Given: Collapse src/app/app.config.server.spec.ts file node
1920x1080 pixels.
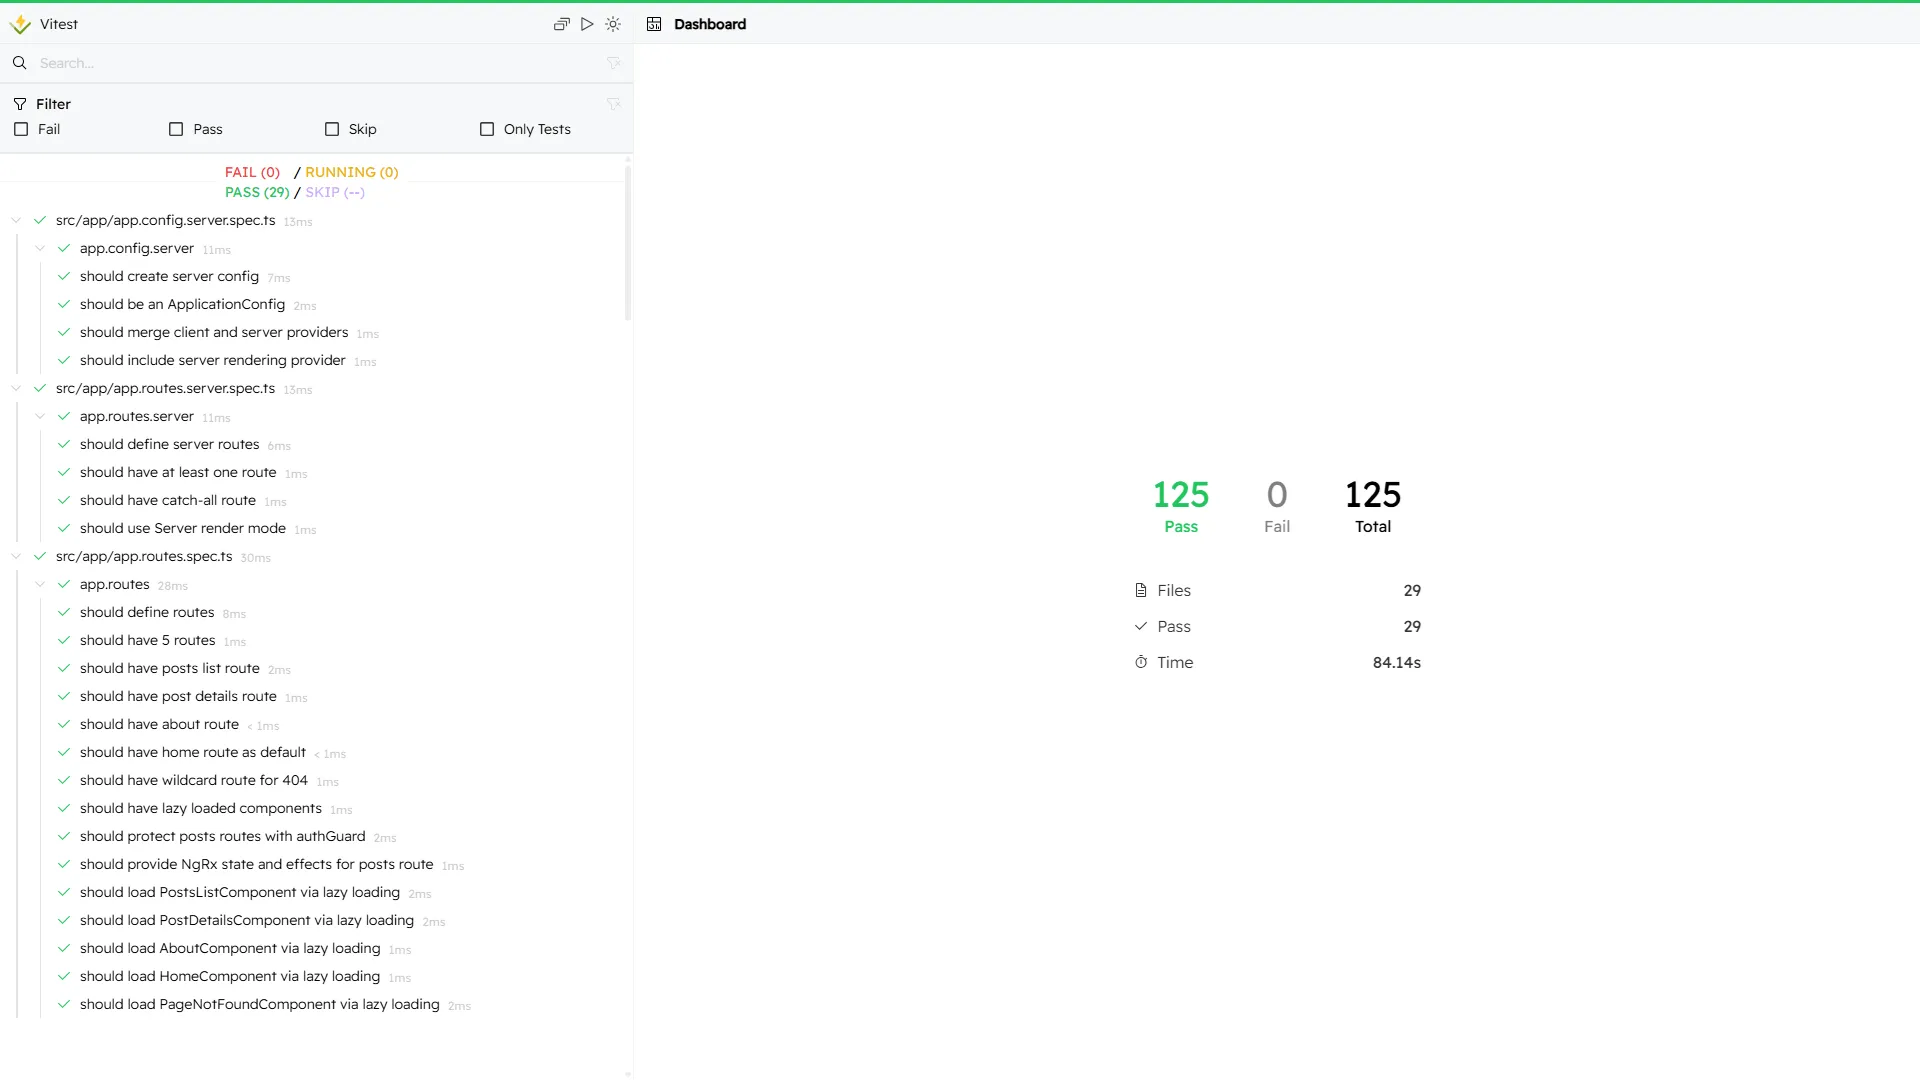Looking at the screenshot, I should (x=16, y=220).
